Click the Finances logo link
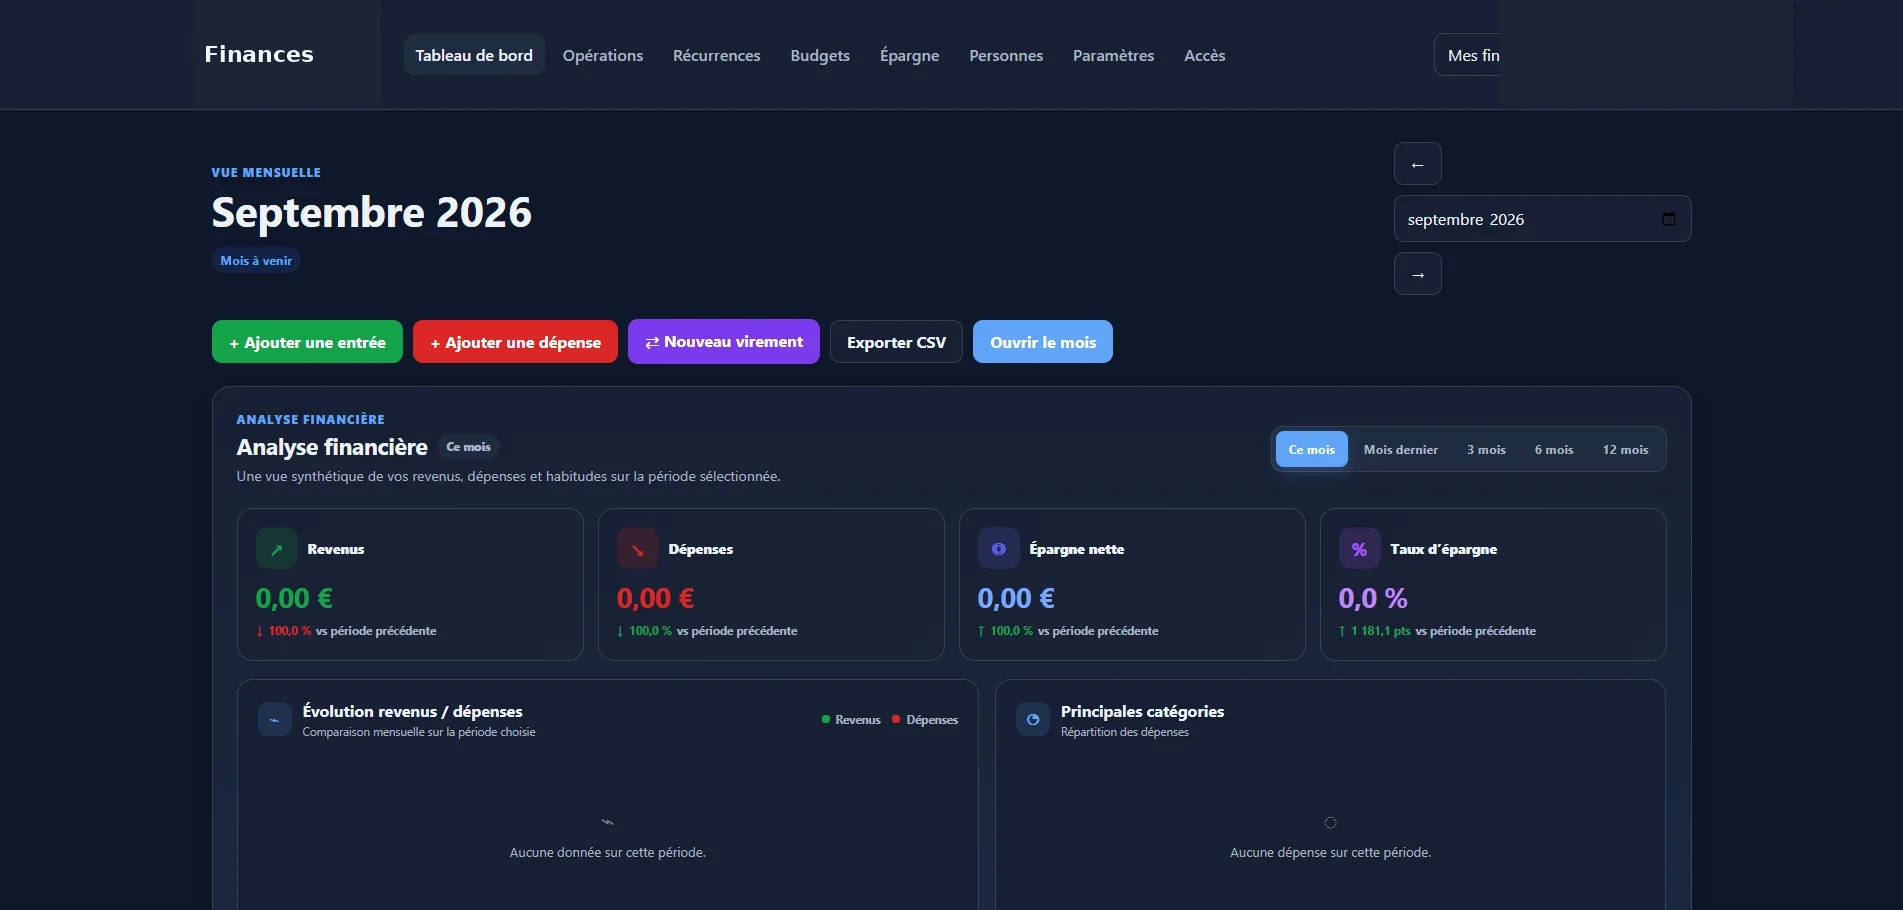The width and height of the screenshot is (1903, 910). [x=259, y=54]
